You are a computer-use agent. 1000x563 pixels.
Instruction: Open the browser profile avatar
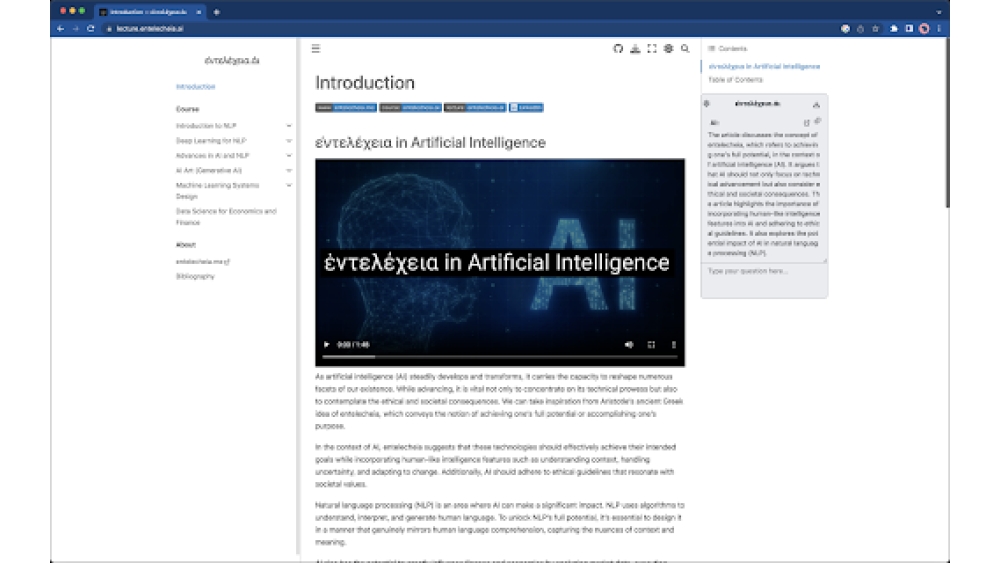(924, 29)
